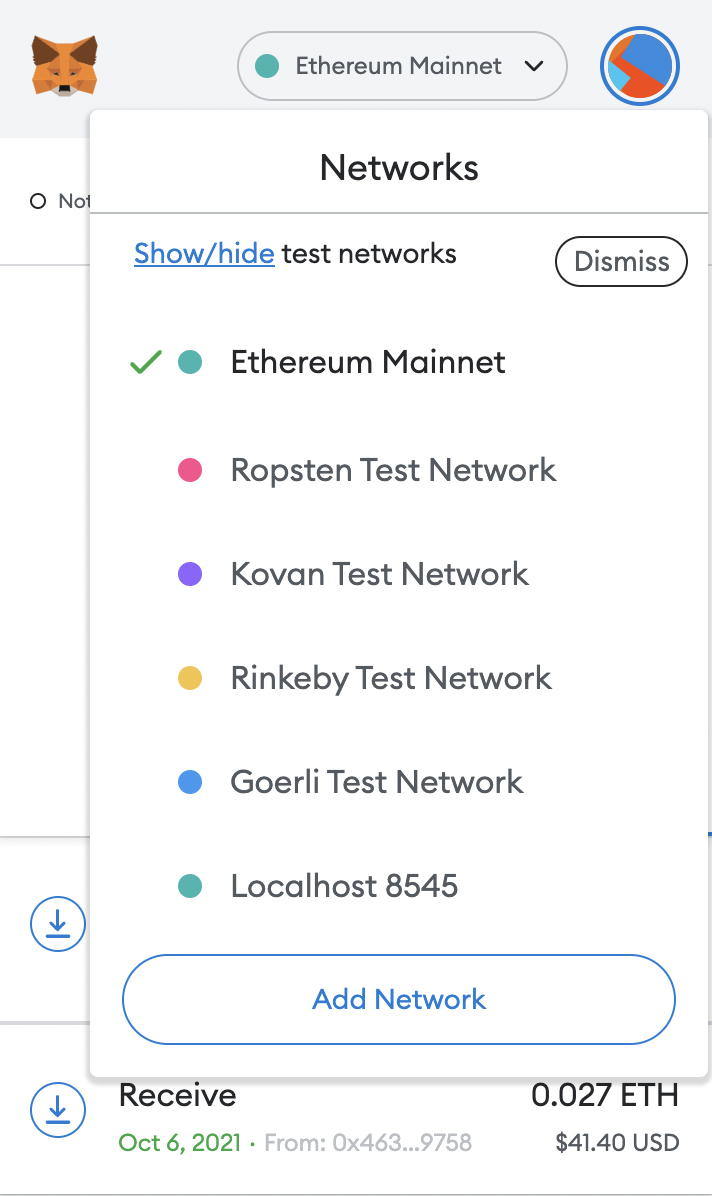Click the Oct 6 receive transaction icon
712x1196 pixels.
58,1108
